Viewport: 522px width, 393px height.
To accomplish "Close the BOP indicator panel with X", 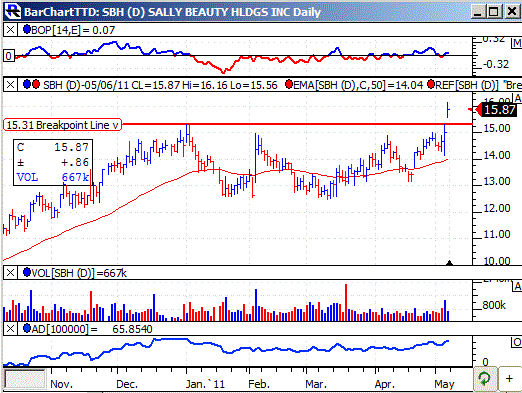I will point(10,30).
